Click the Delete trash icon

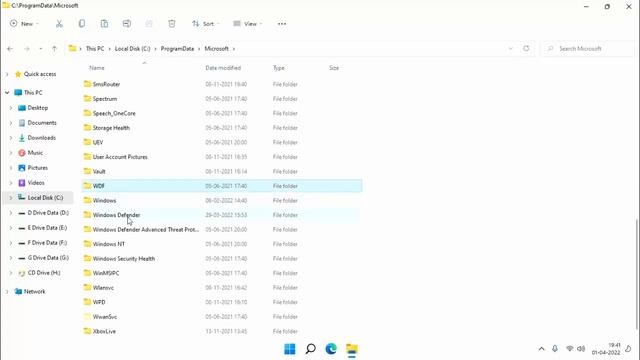[171, 24]
